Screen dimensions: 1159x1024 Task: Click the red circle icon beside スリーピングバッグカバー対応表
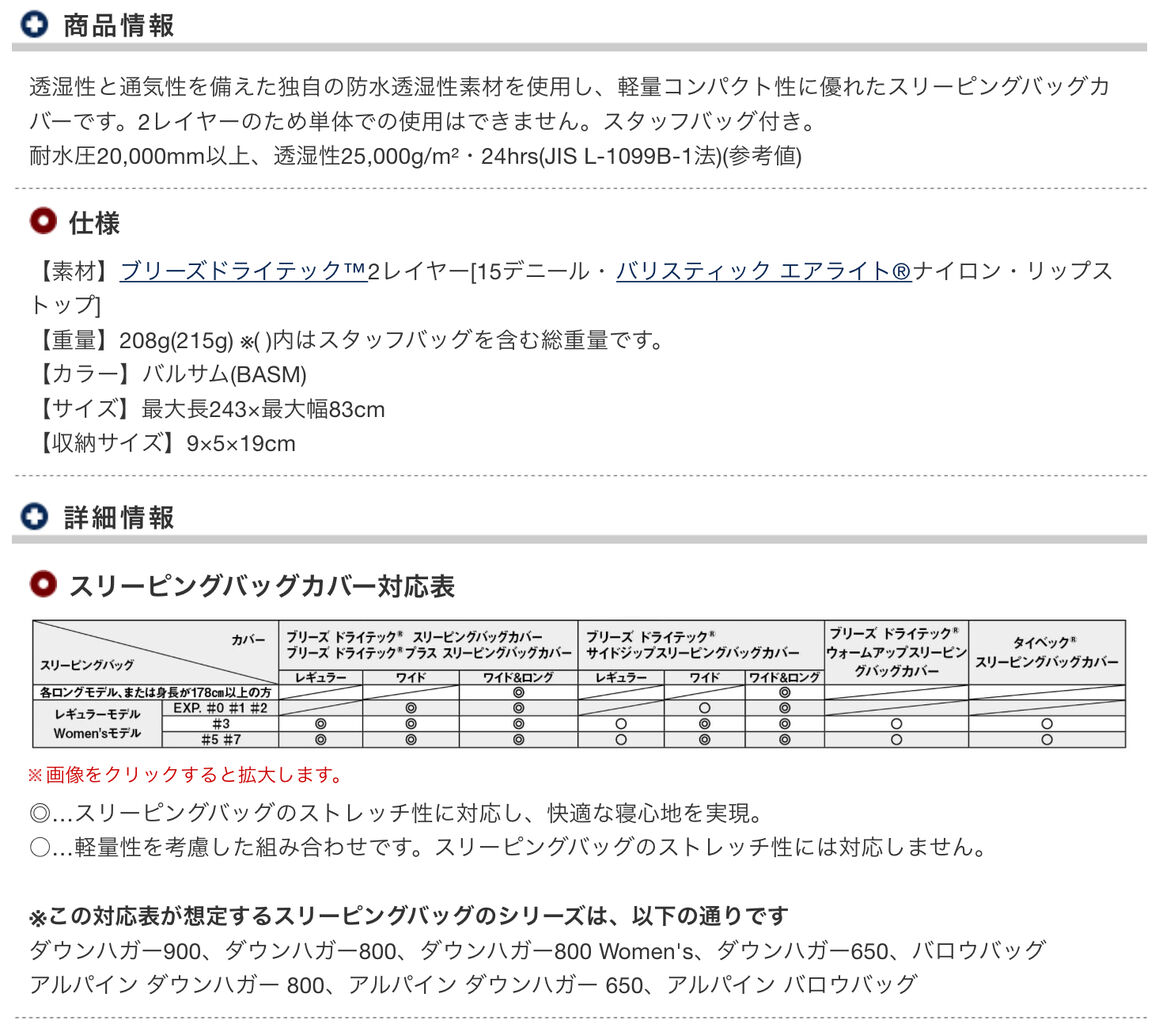pos(43,584)
